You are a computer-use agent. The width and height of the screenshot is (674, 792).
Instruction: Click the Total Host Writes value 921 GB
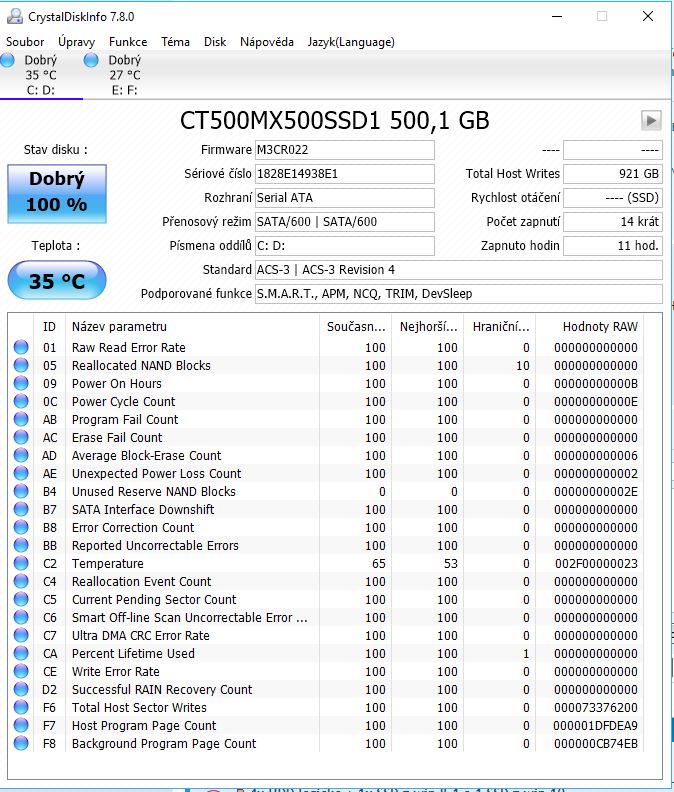click(x=612, y=174)
